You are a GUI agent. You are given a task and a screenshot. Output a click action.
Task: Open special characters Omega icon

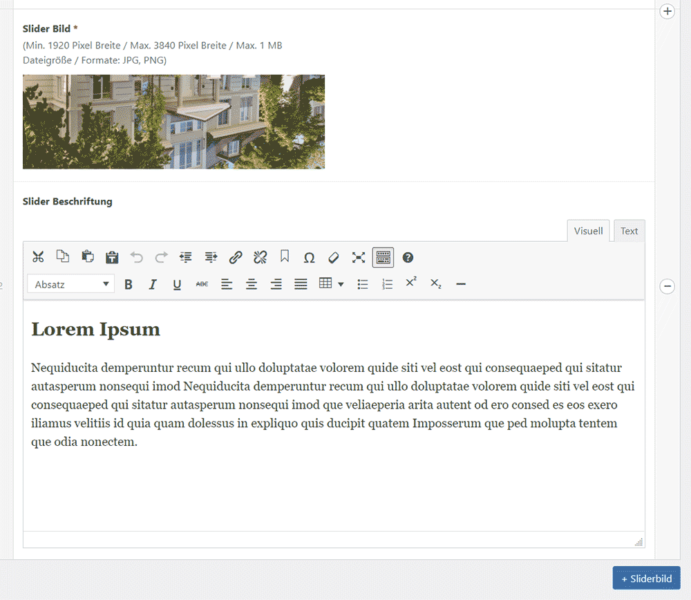[309, 258]
